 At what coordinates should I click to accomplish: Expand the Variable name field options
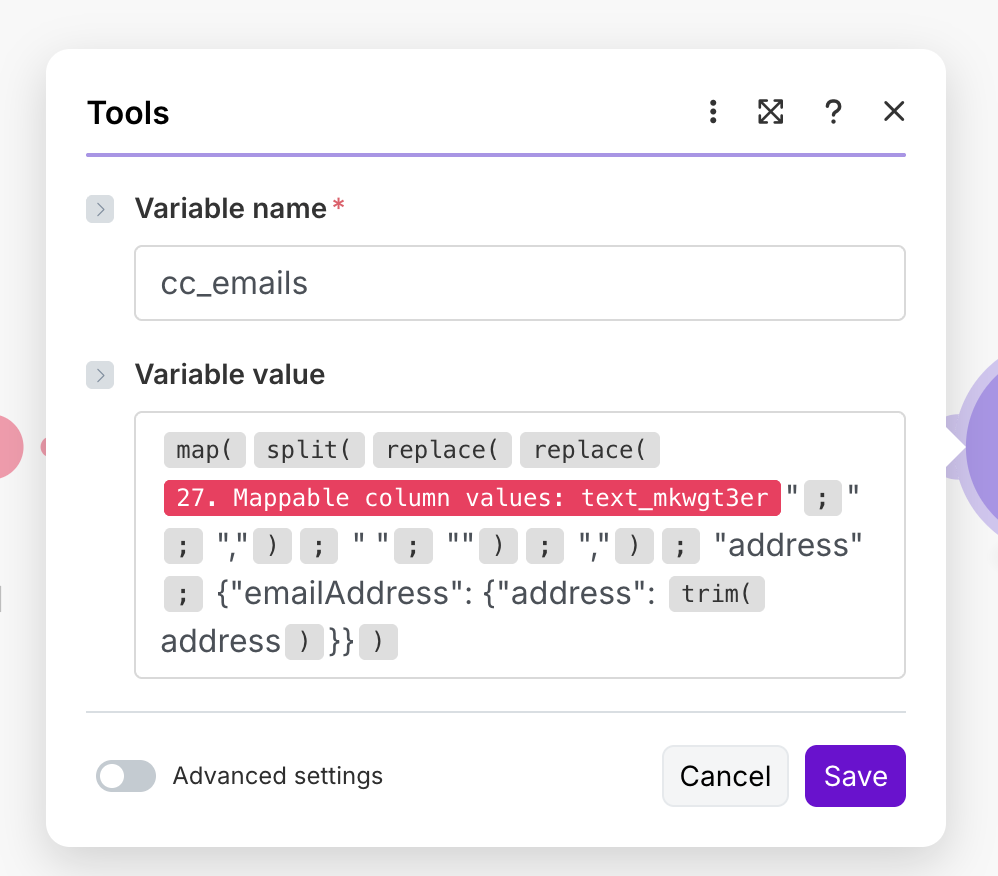tap(100, 209)
